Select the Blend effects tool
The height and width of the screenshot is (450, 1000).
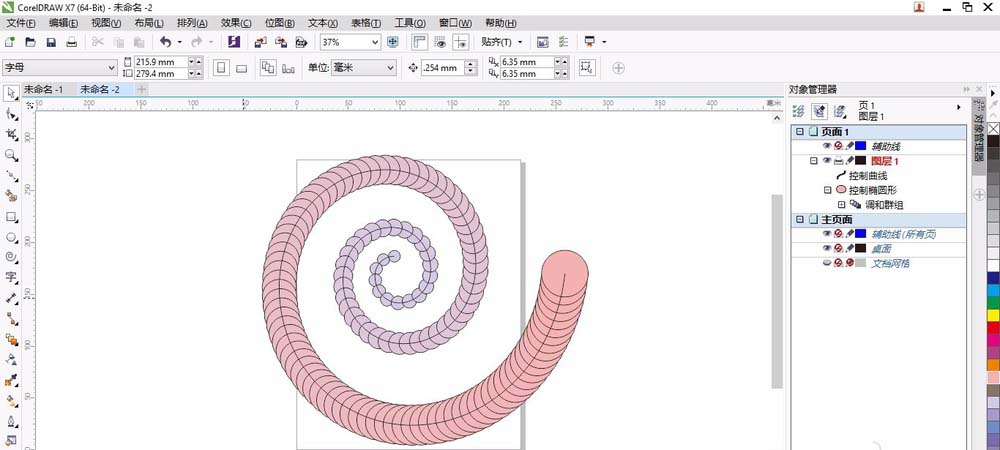[x=11, y=338]
